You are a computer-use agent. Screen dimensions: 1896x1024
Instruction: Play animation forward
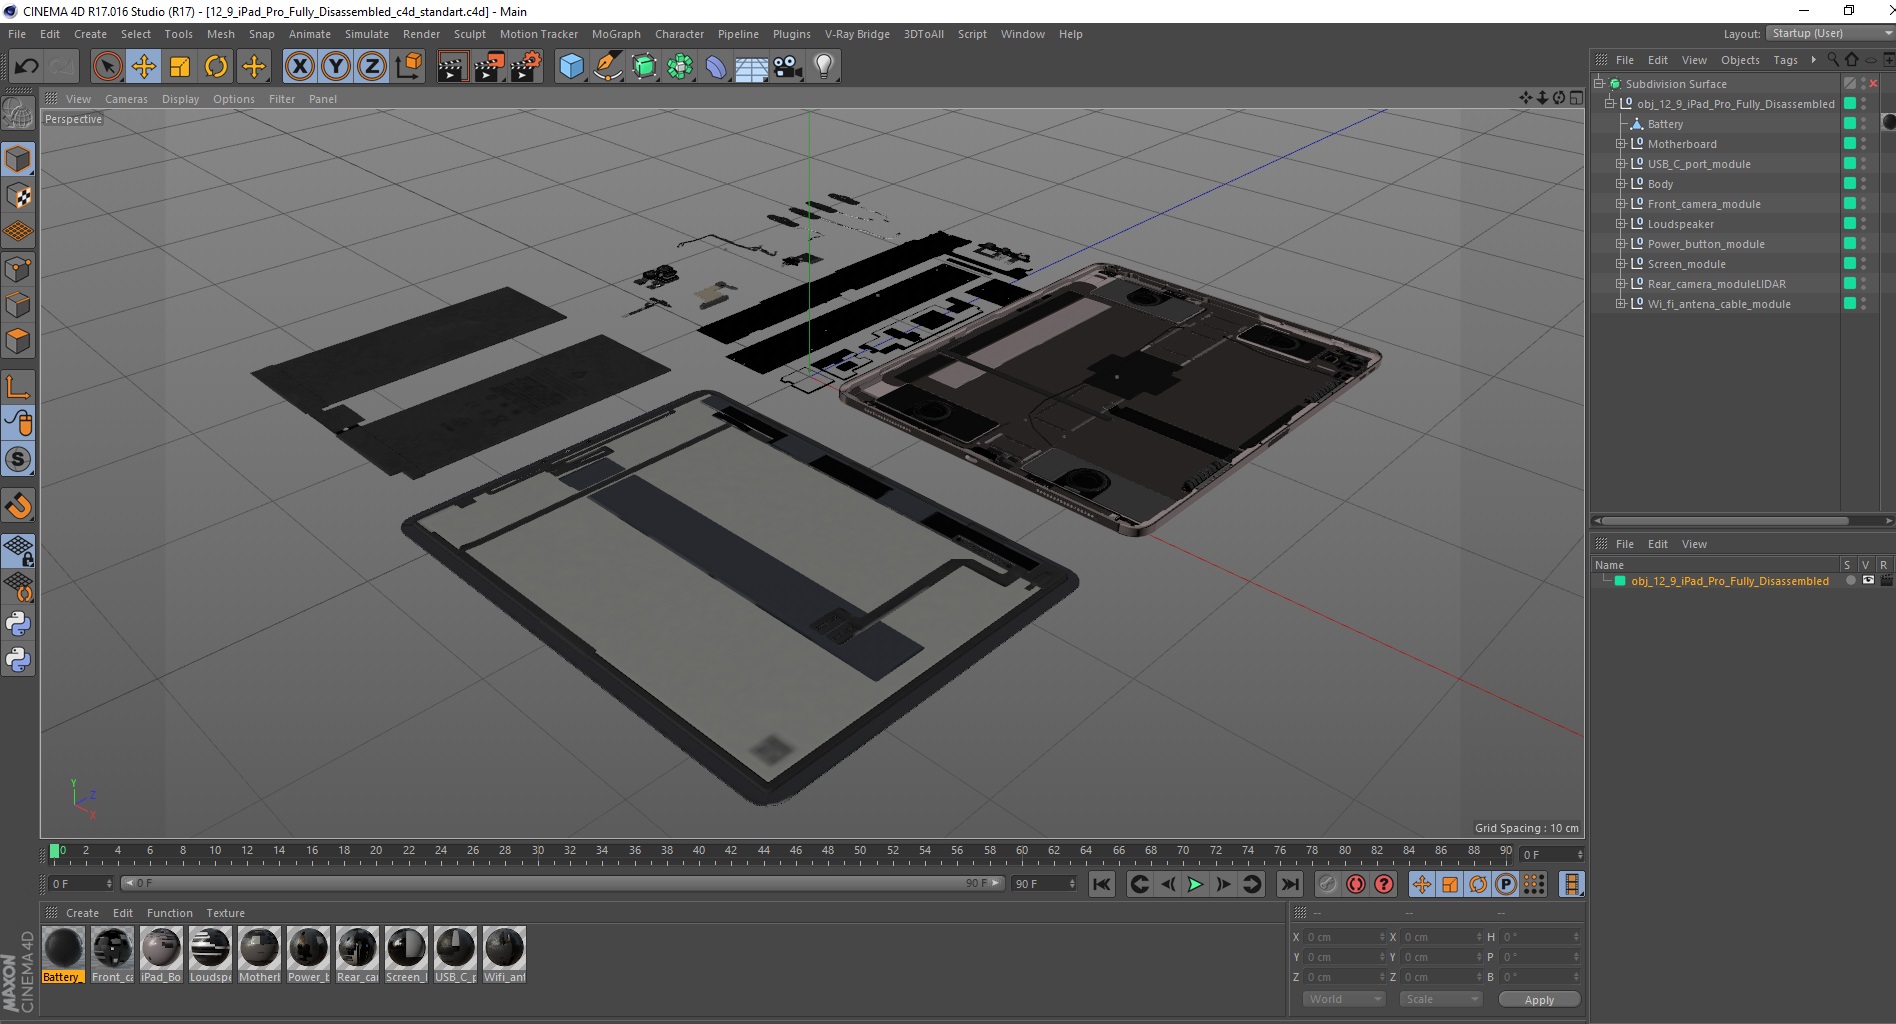[1195, 884]
